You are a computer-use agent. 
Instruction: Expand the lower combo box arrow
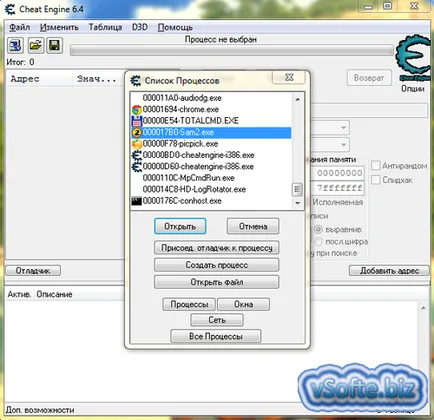(343, 145)
